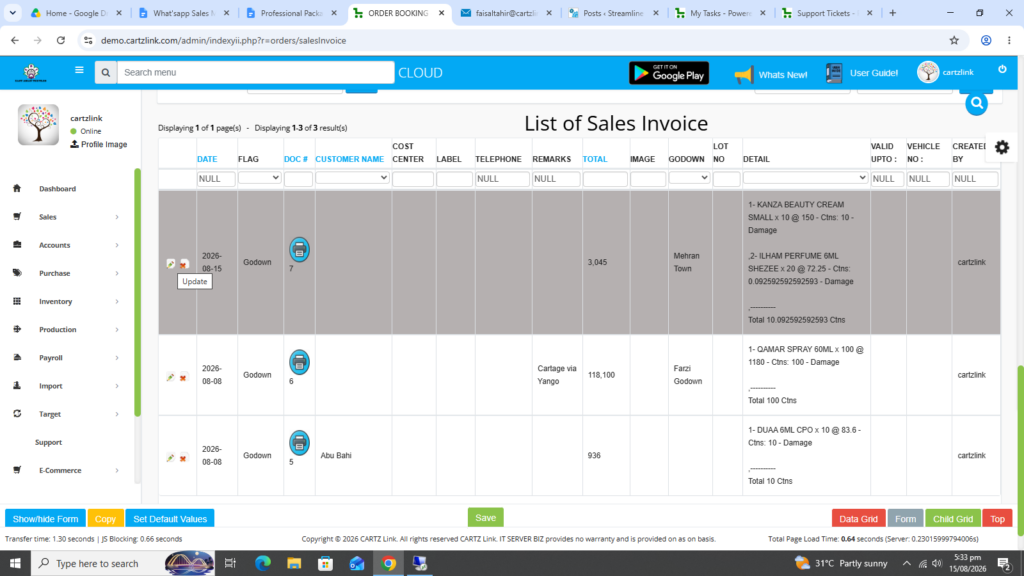Open Windows Start menu
The image size is (1024, 576).
click(x=15, y=563)
